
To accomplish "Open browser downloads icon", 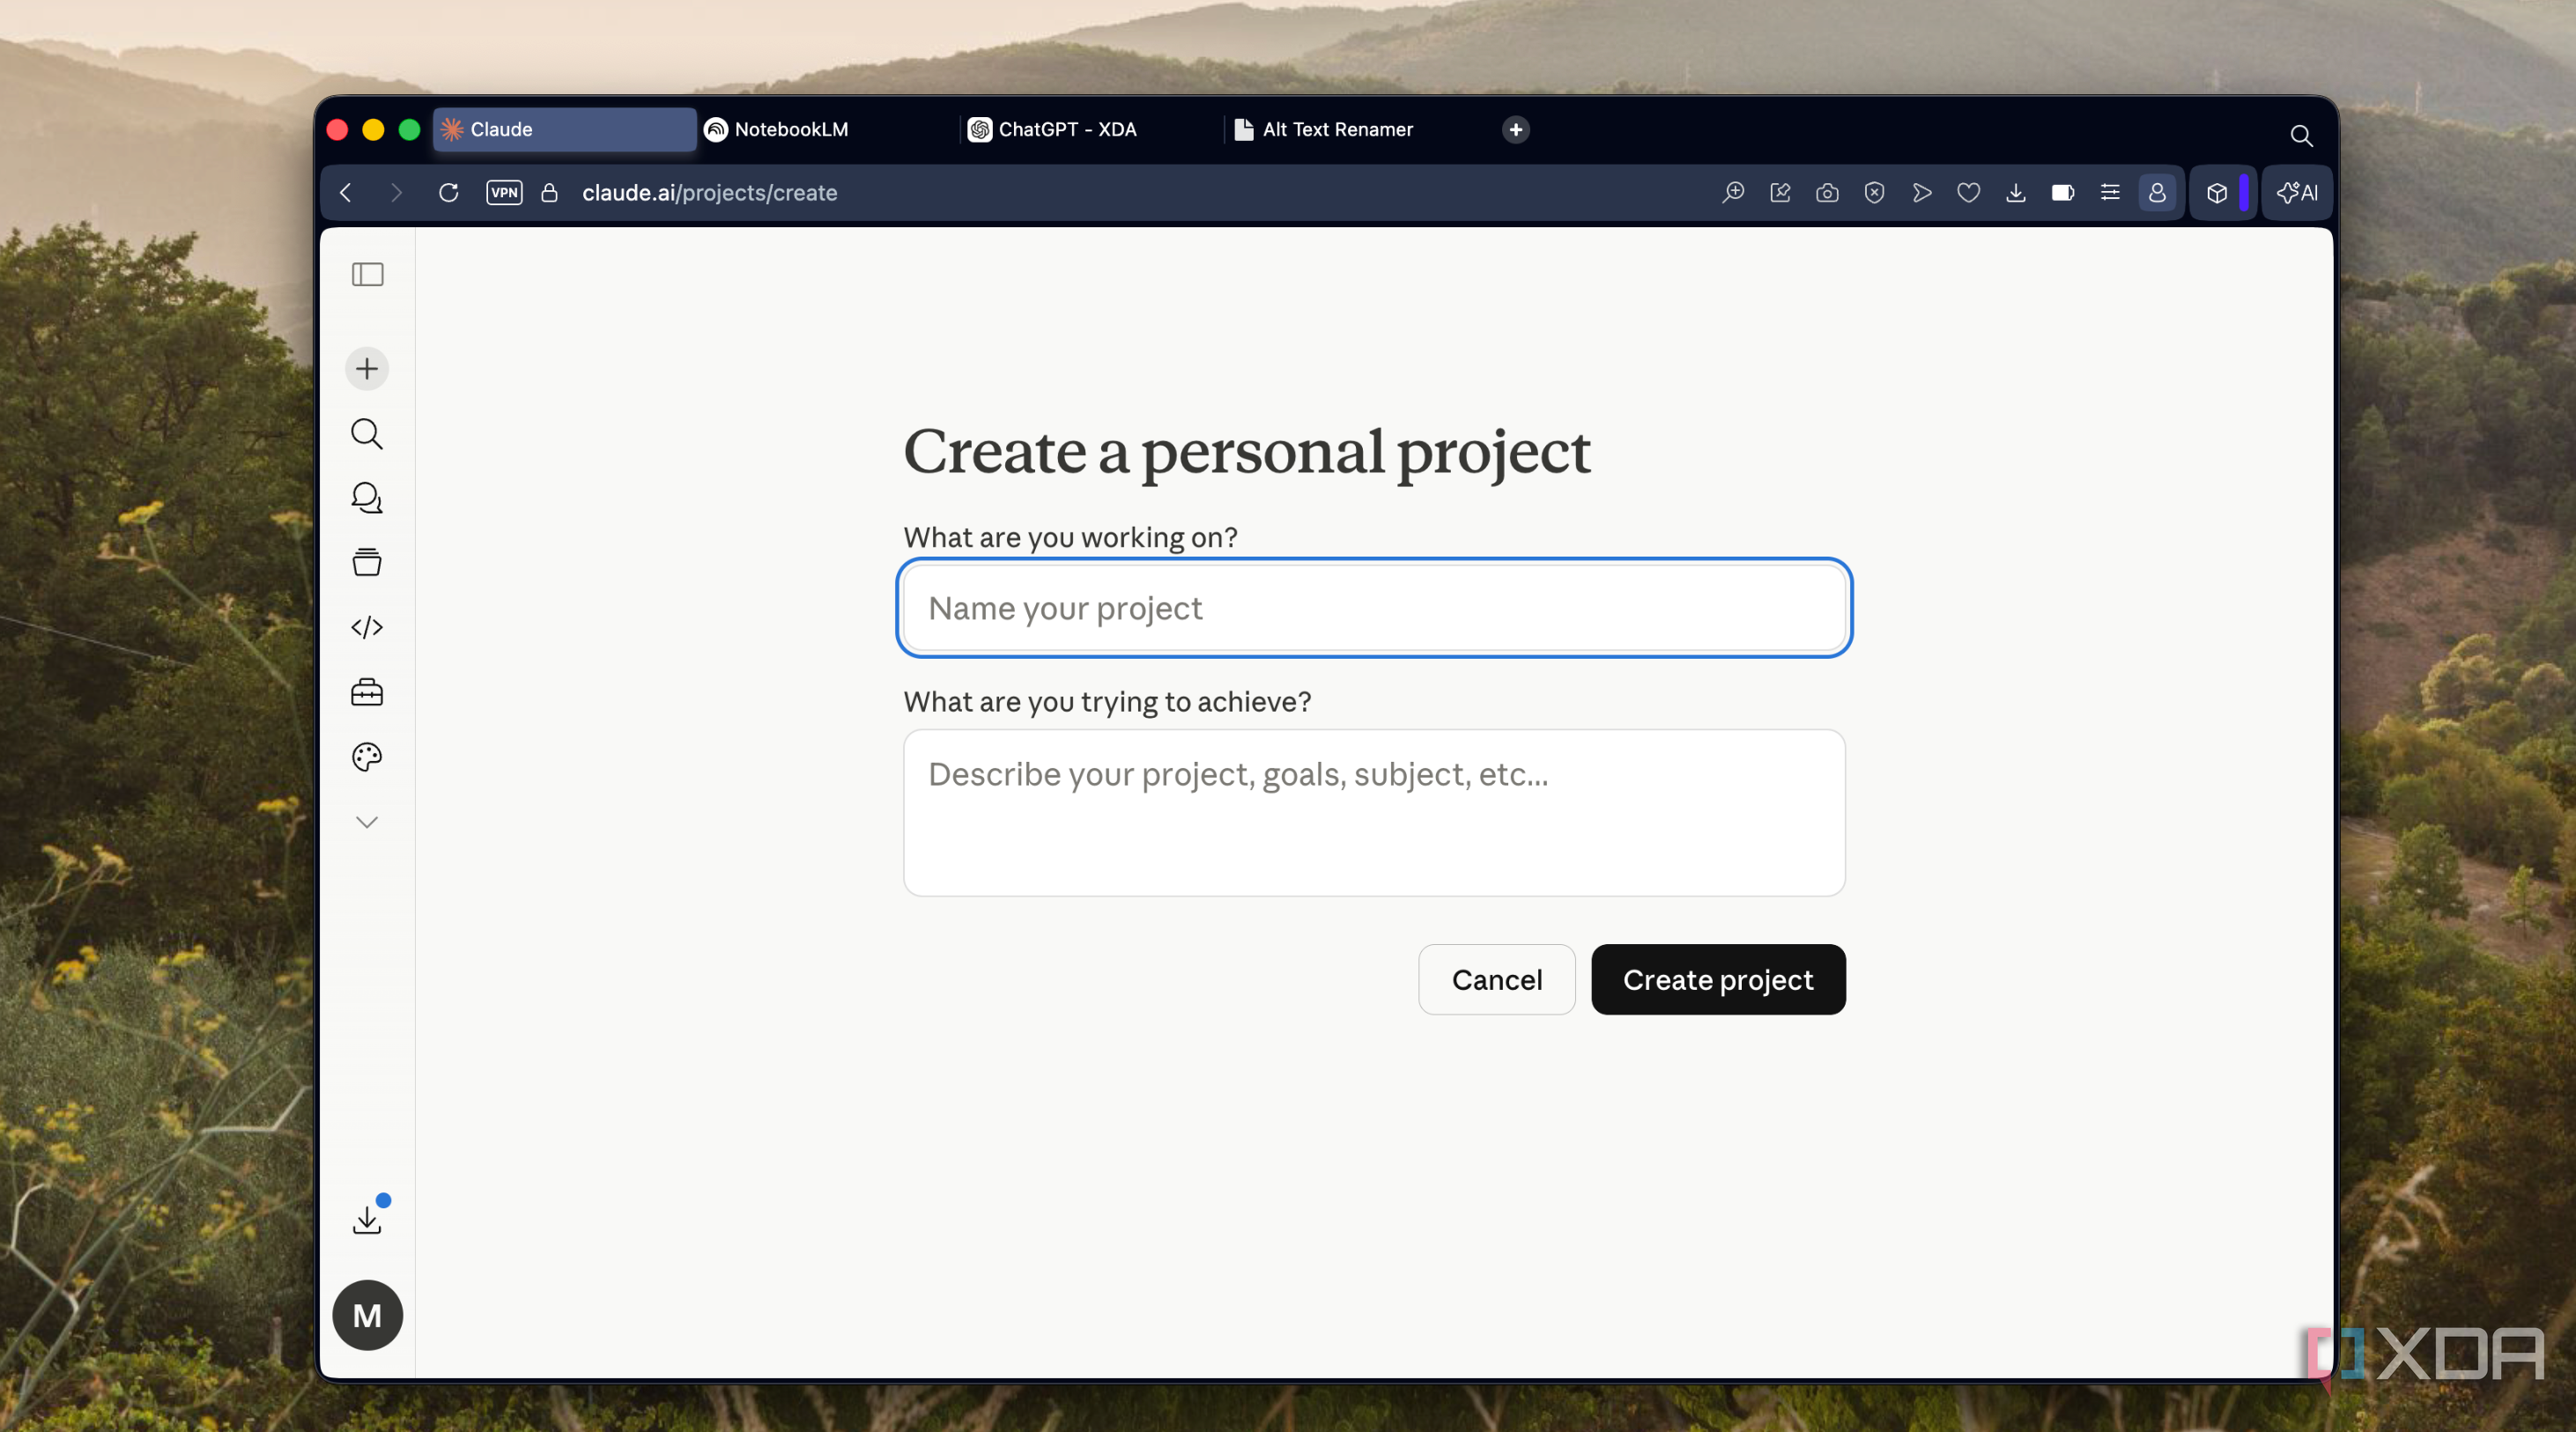I will point(2015,192).
